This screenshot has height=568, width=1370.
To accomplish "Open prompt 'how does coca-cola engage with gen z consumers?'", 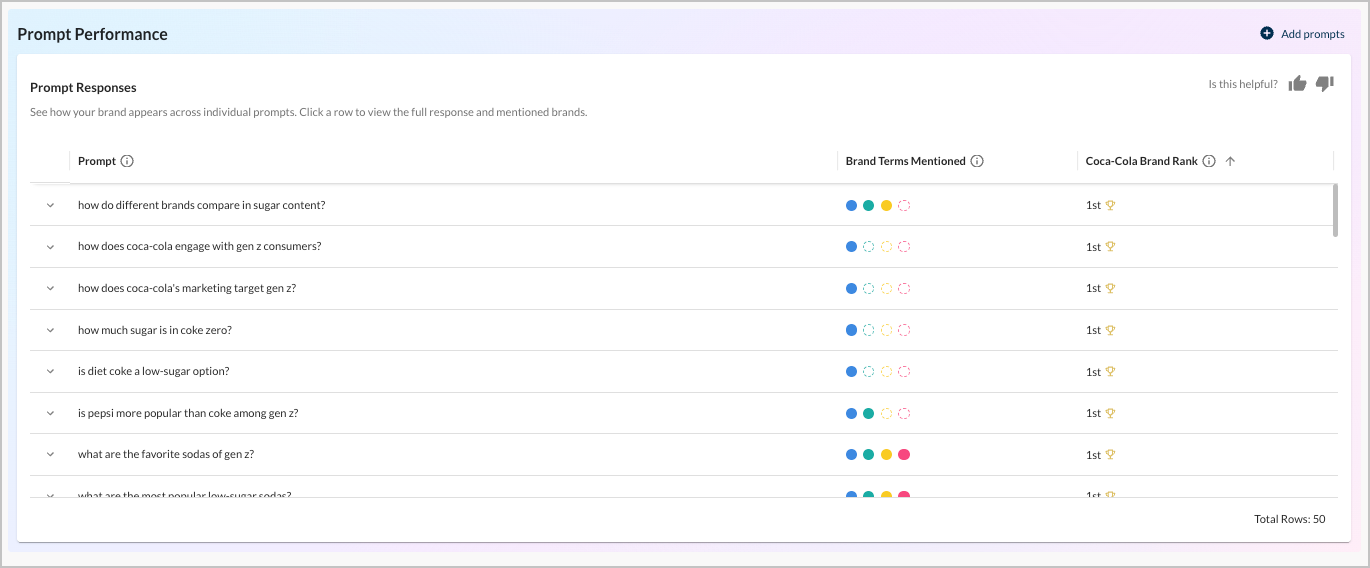I will 200,246.
